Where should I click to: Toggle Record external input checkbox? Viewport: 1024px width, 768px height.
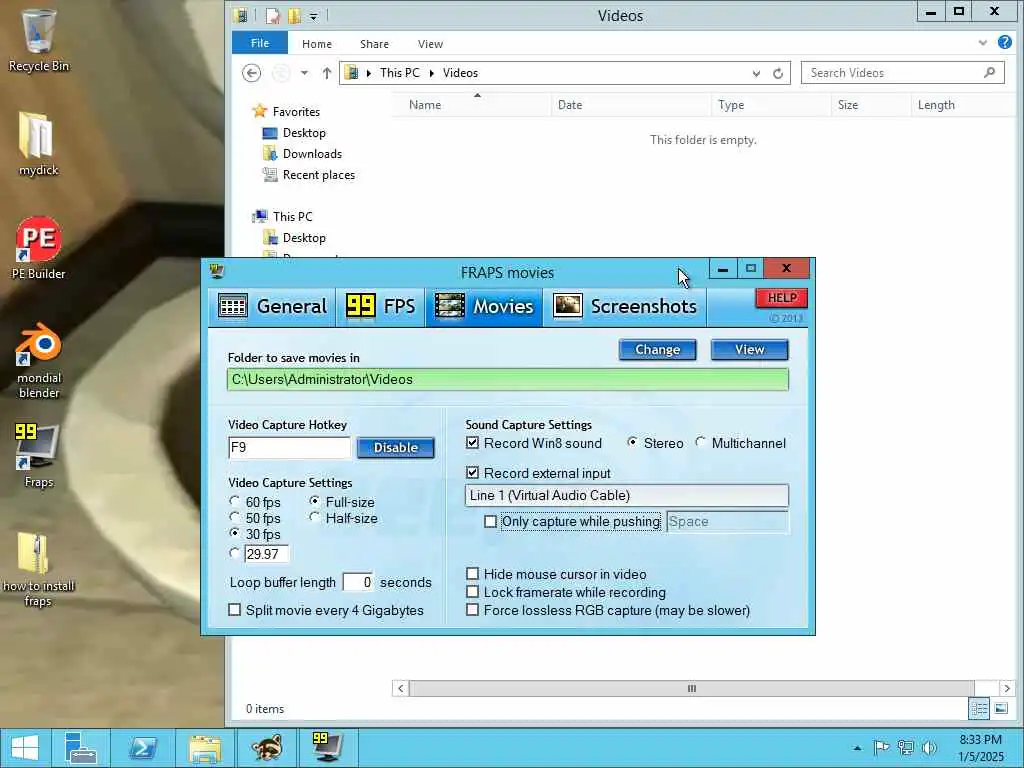click(473, 472)
